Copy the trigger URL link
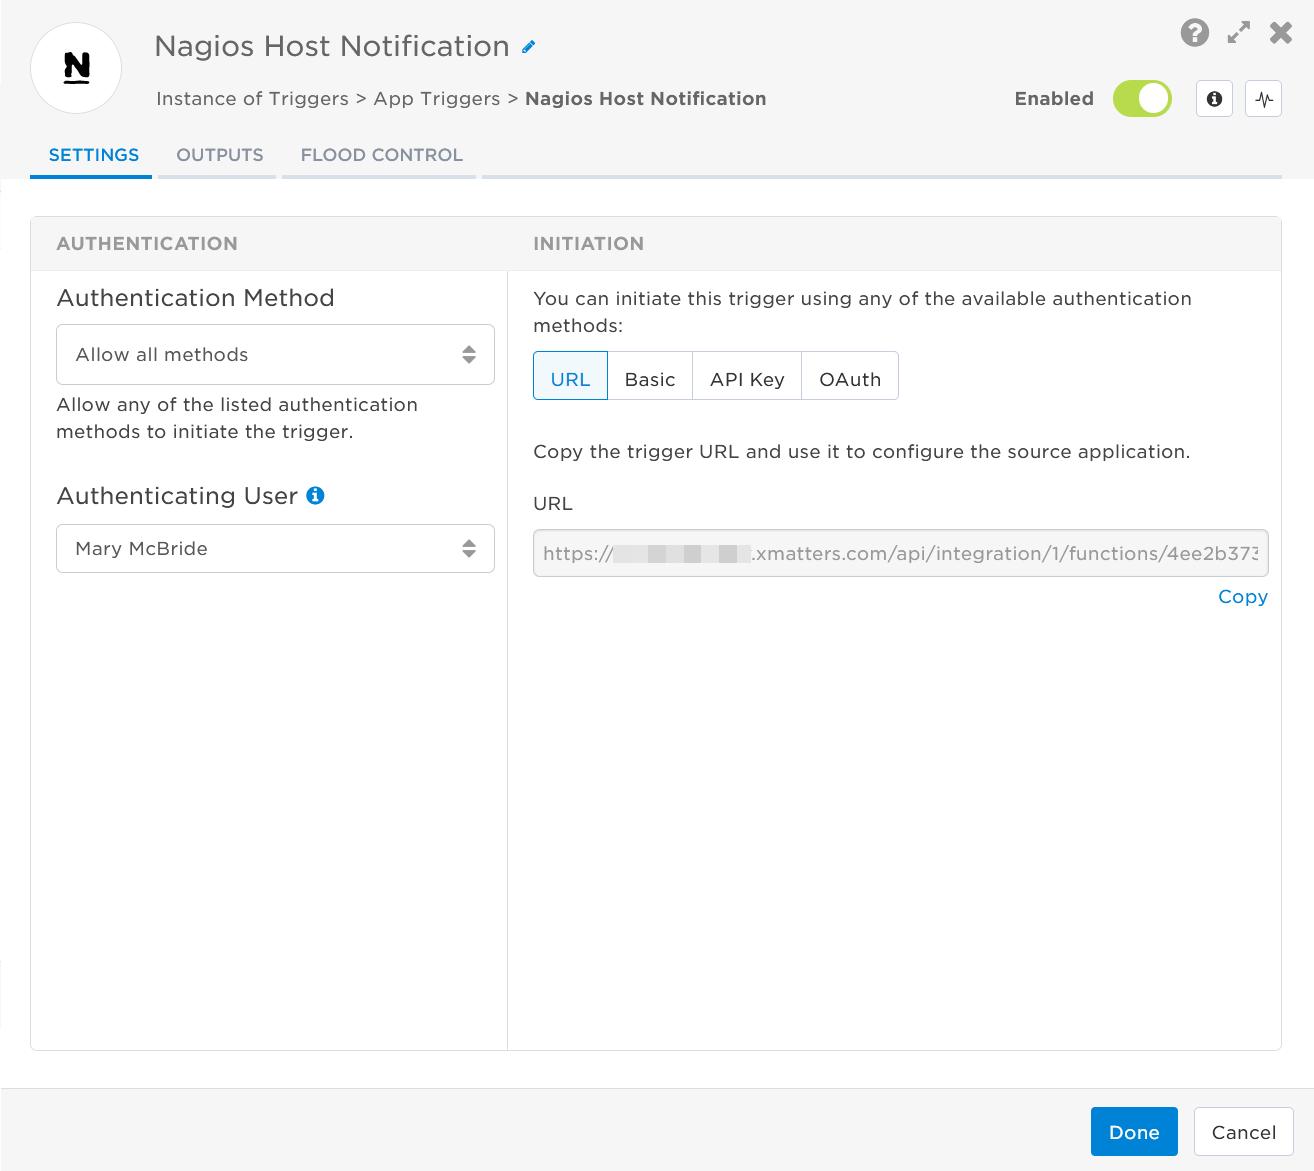1314x1171 pixels. tap(1242, 596)
